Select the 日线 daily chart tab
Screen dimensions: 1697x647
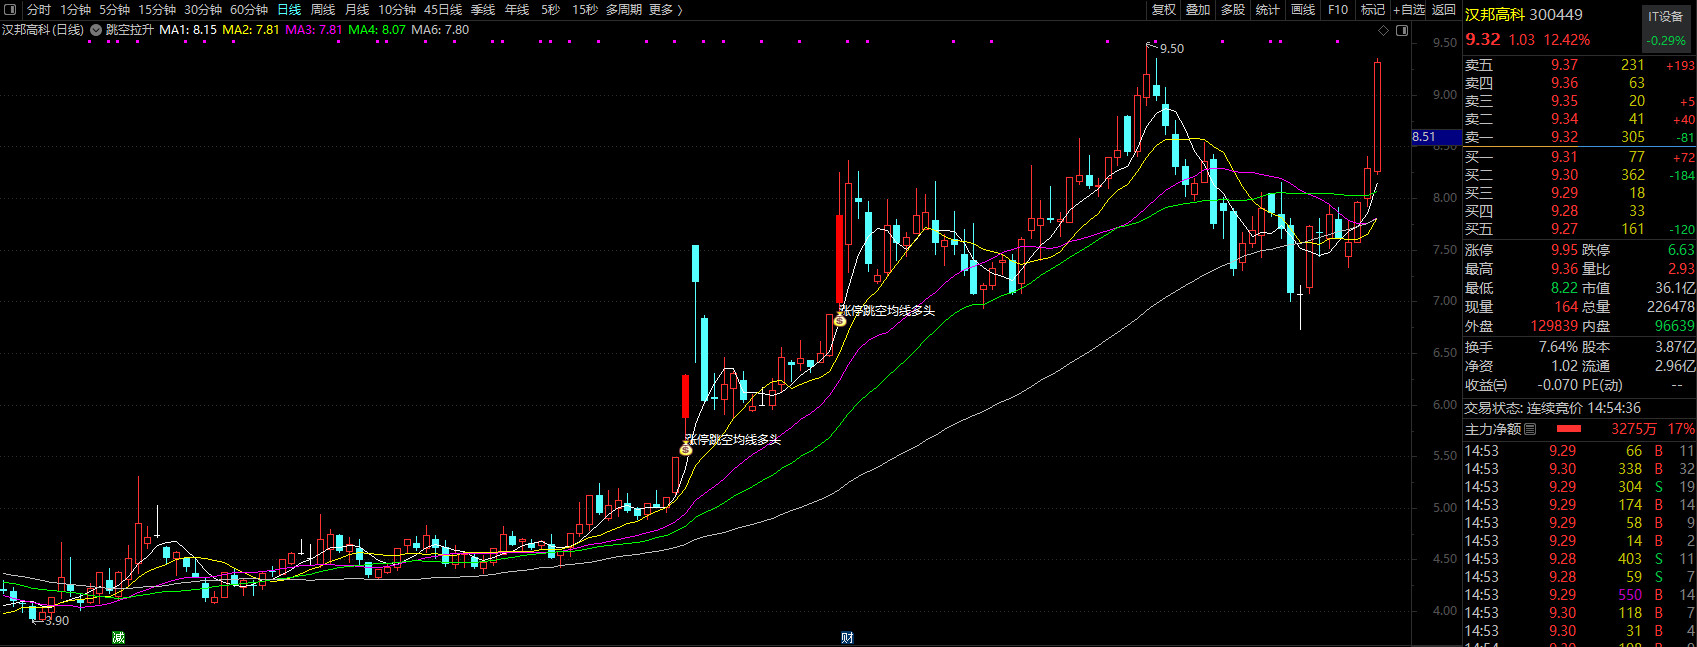click(289, 9)
